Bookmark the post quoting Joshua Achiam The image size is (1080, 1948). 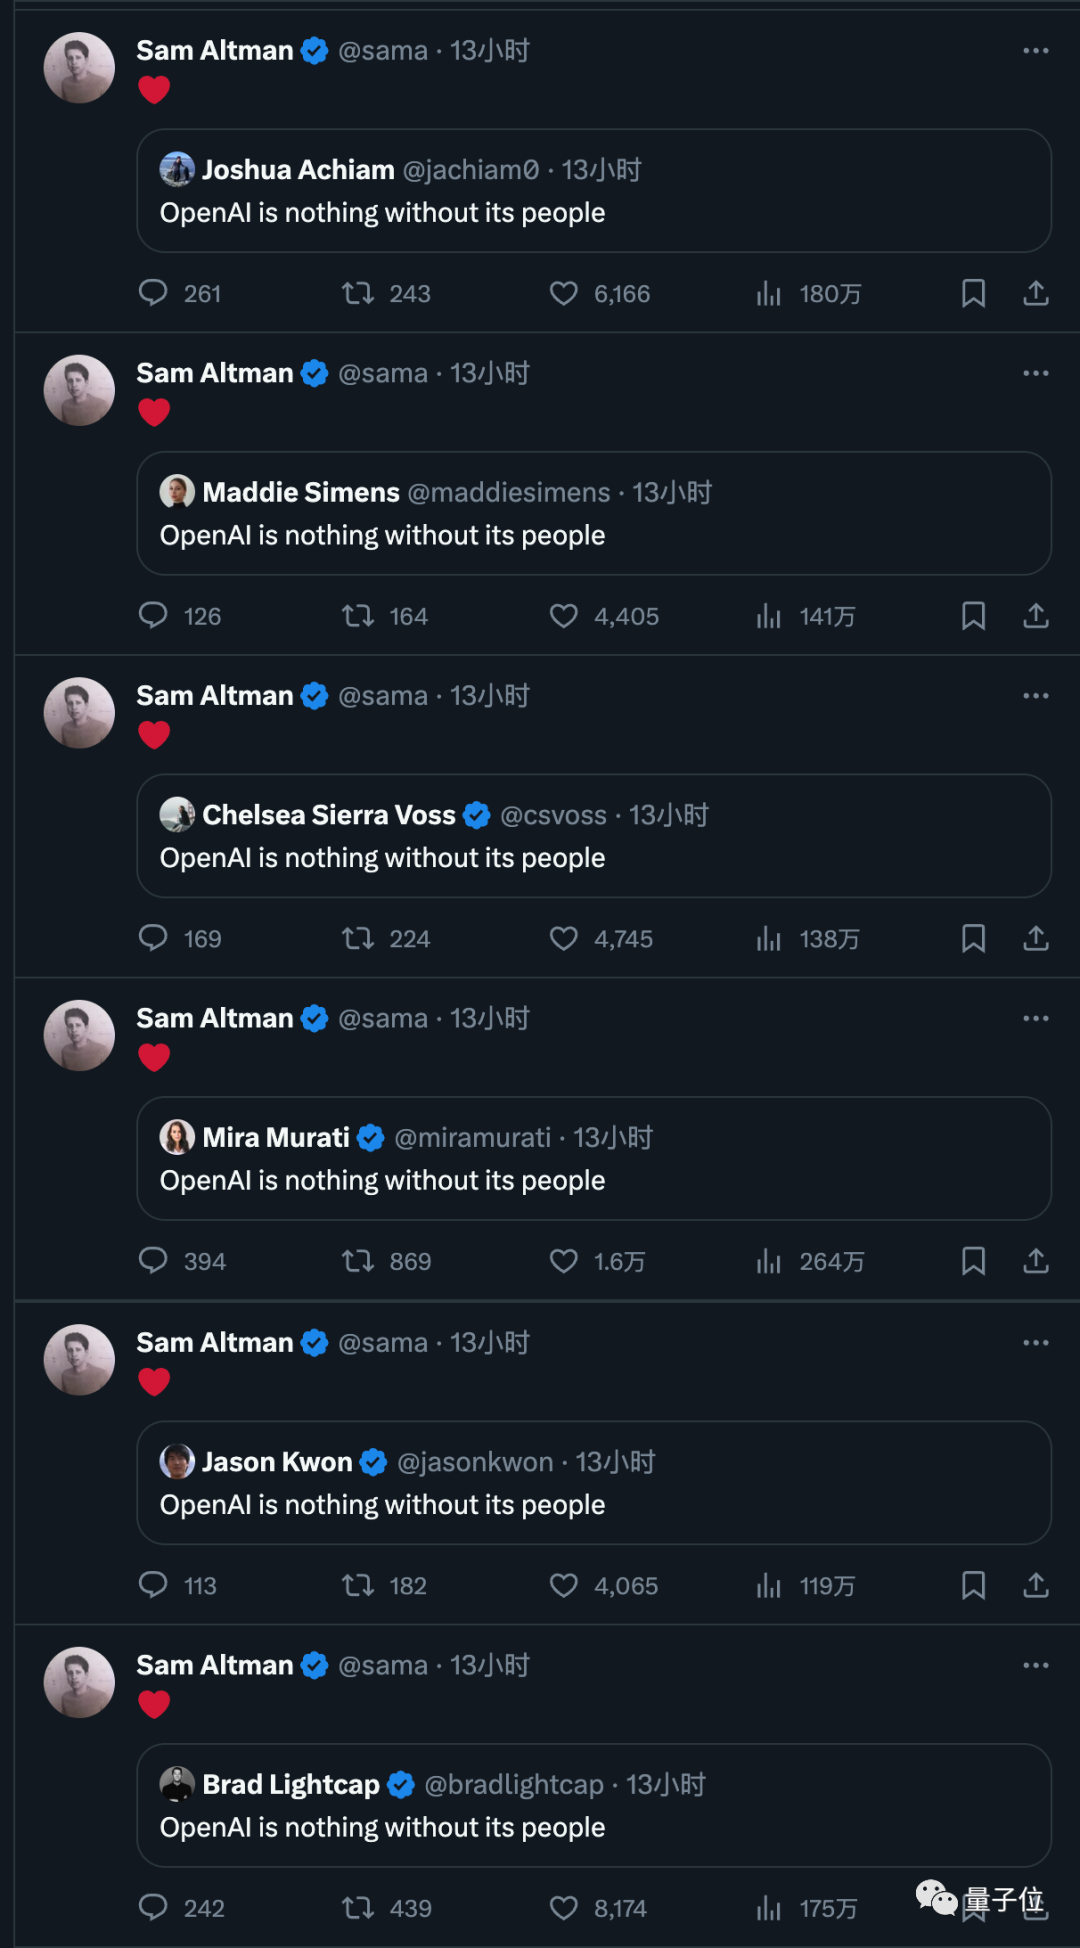973,293
